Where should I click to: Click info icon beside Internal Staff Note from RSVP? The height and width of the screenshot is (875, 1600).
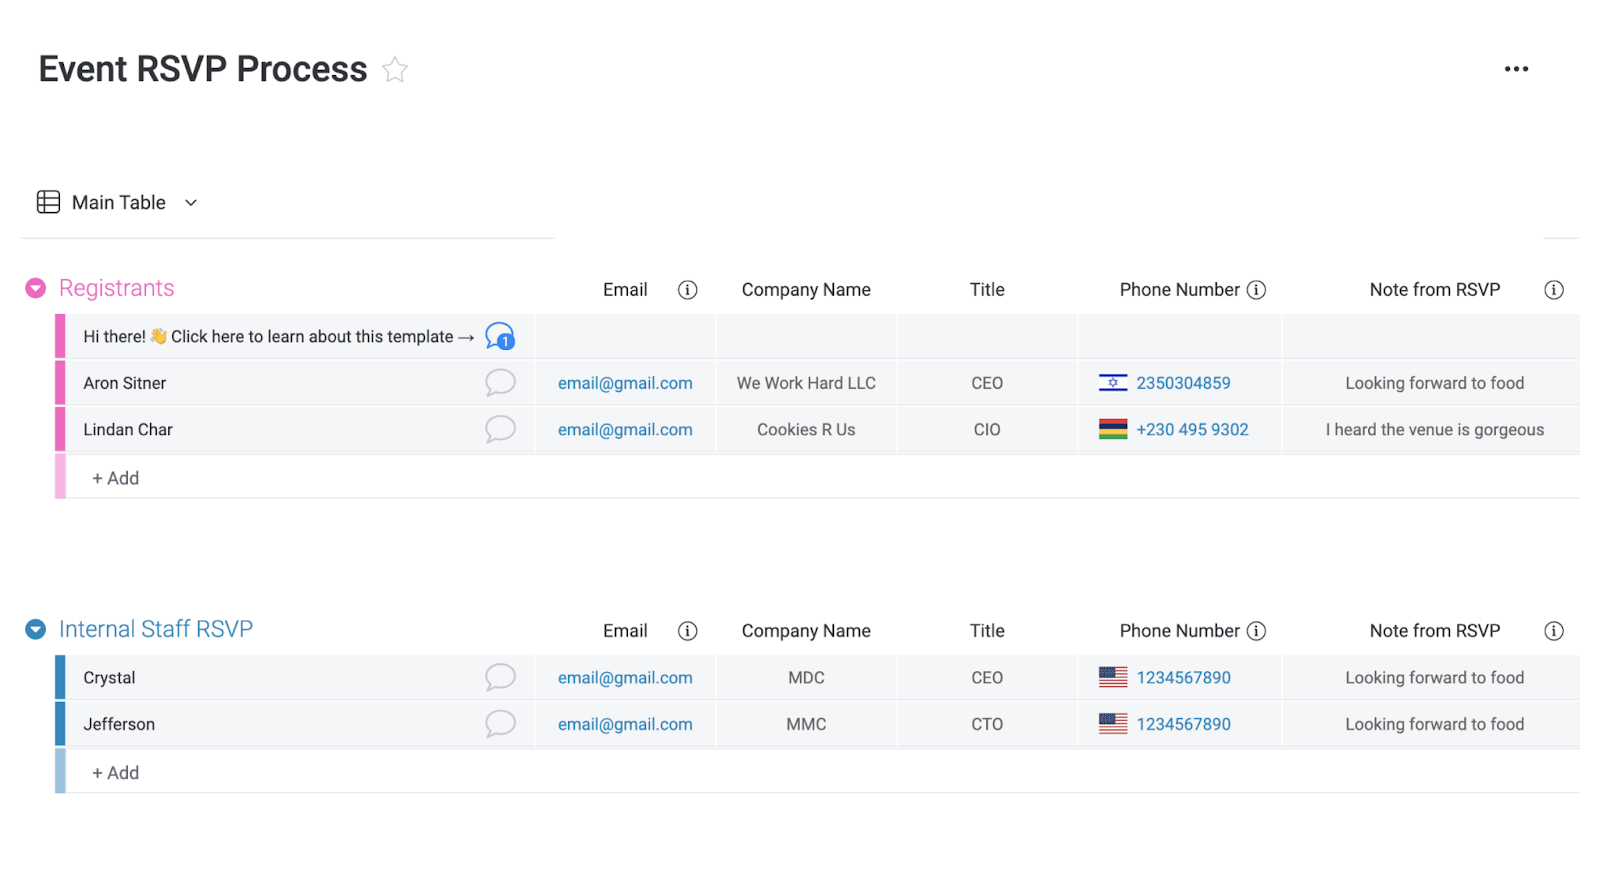[x=1553, y=631]
